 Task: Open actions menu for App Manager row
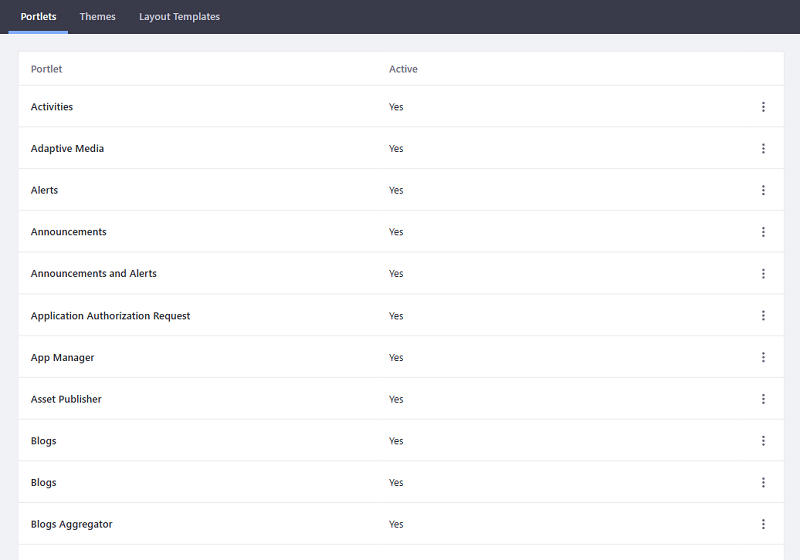click(x=763, y=358)
